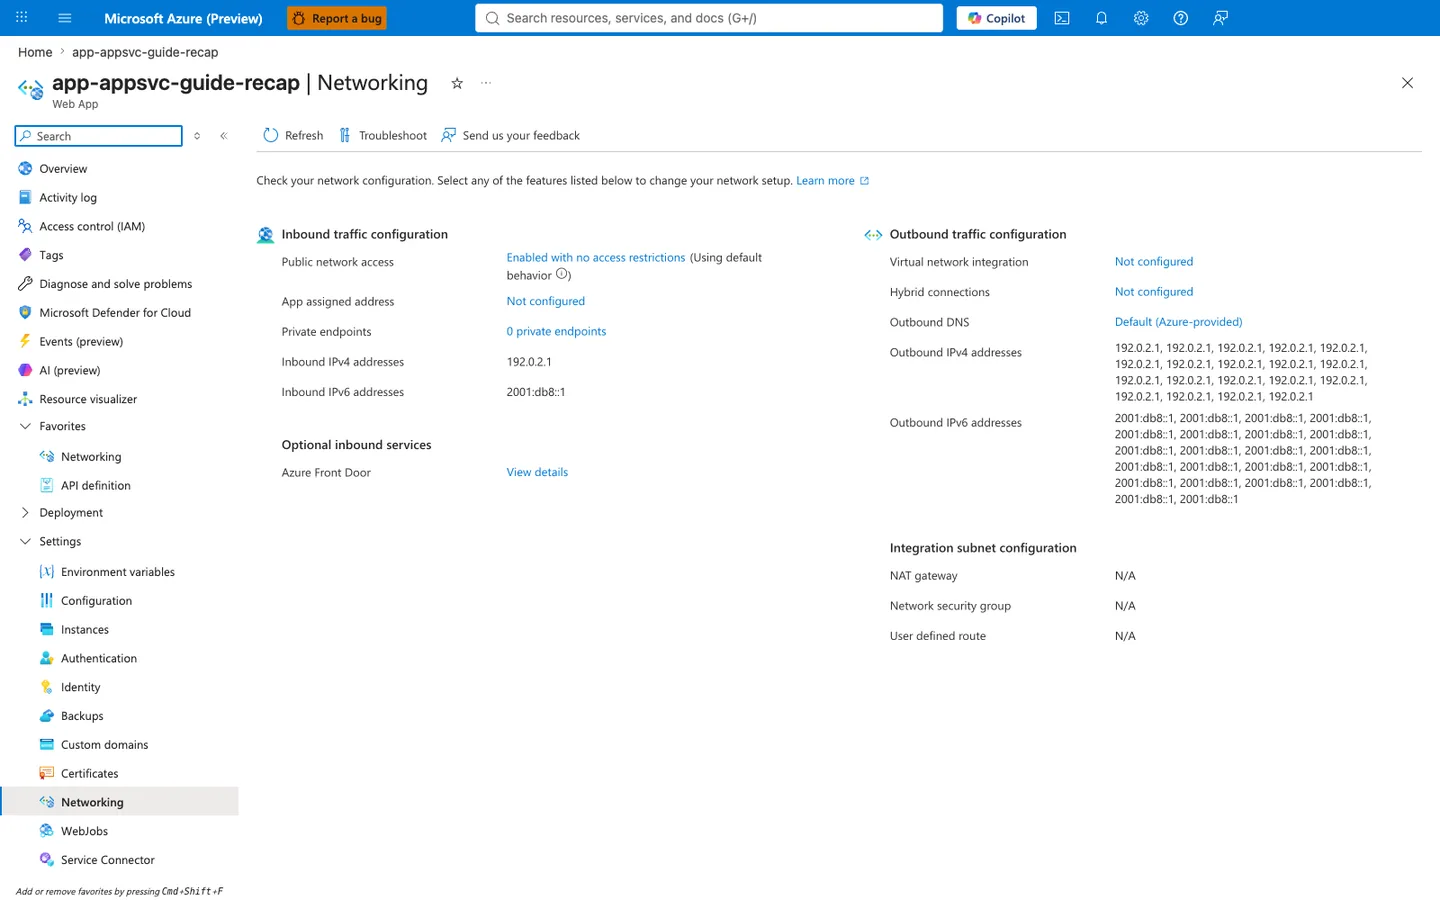
Task: Click the Report a bug button
Action: click(336, 18)
